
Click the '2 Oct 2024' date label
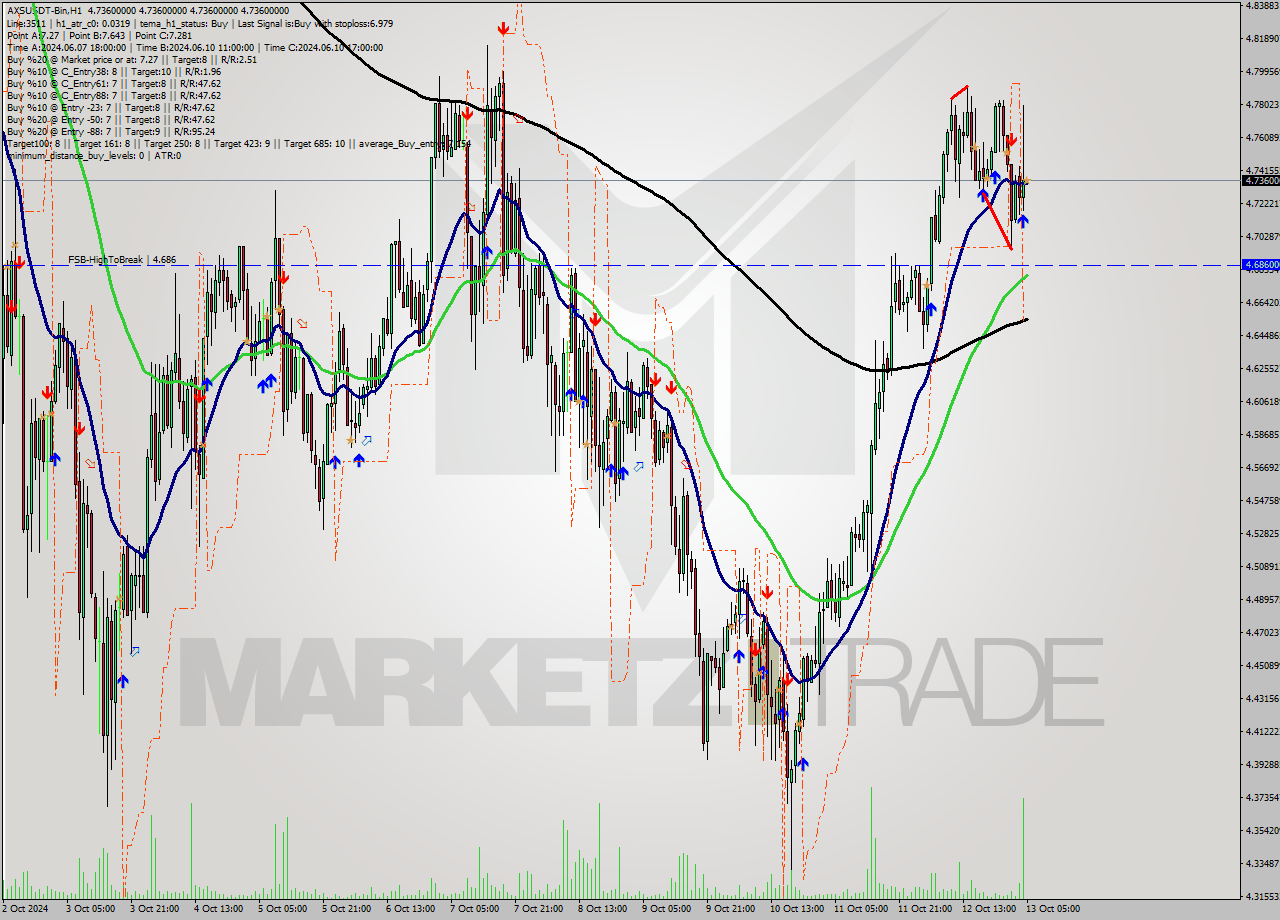[x=25, y=909]
